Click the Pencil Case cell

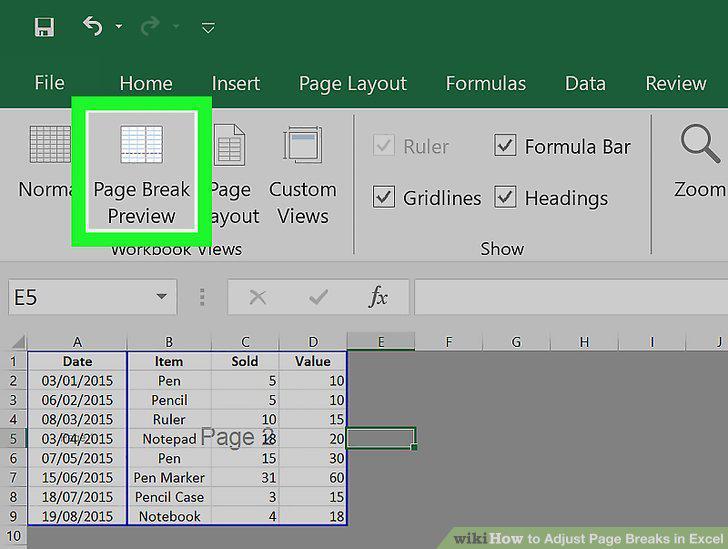169,497
